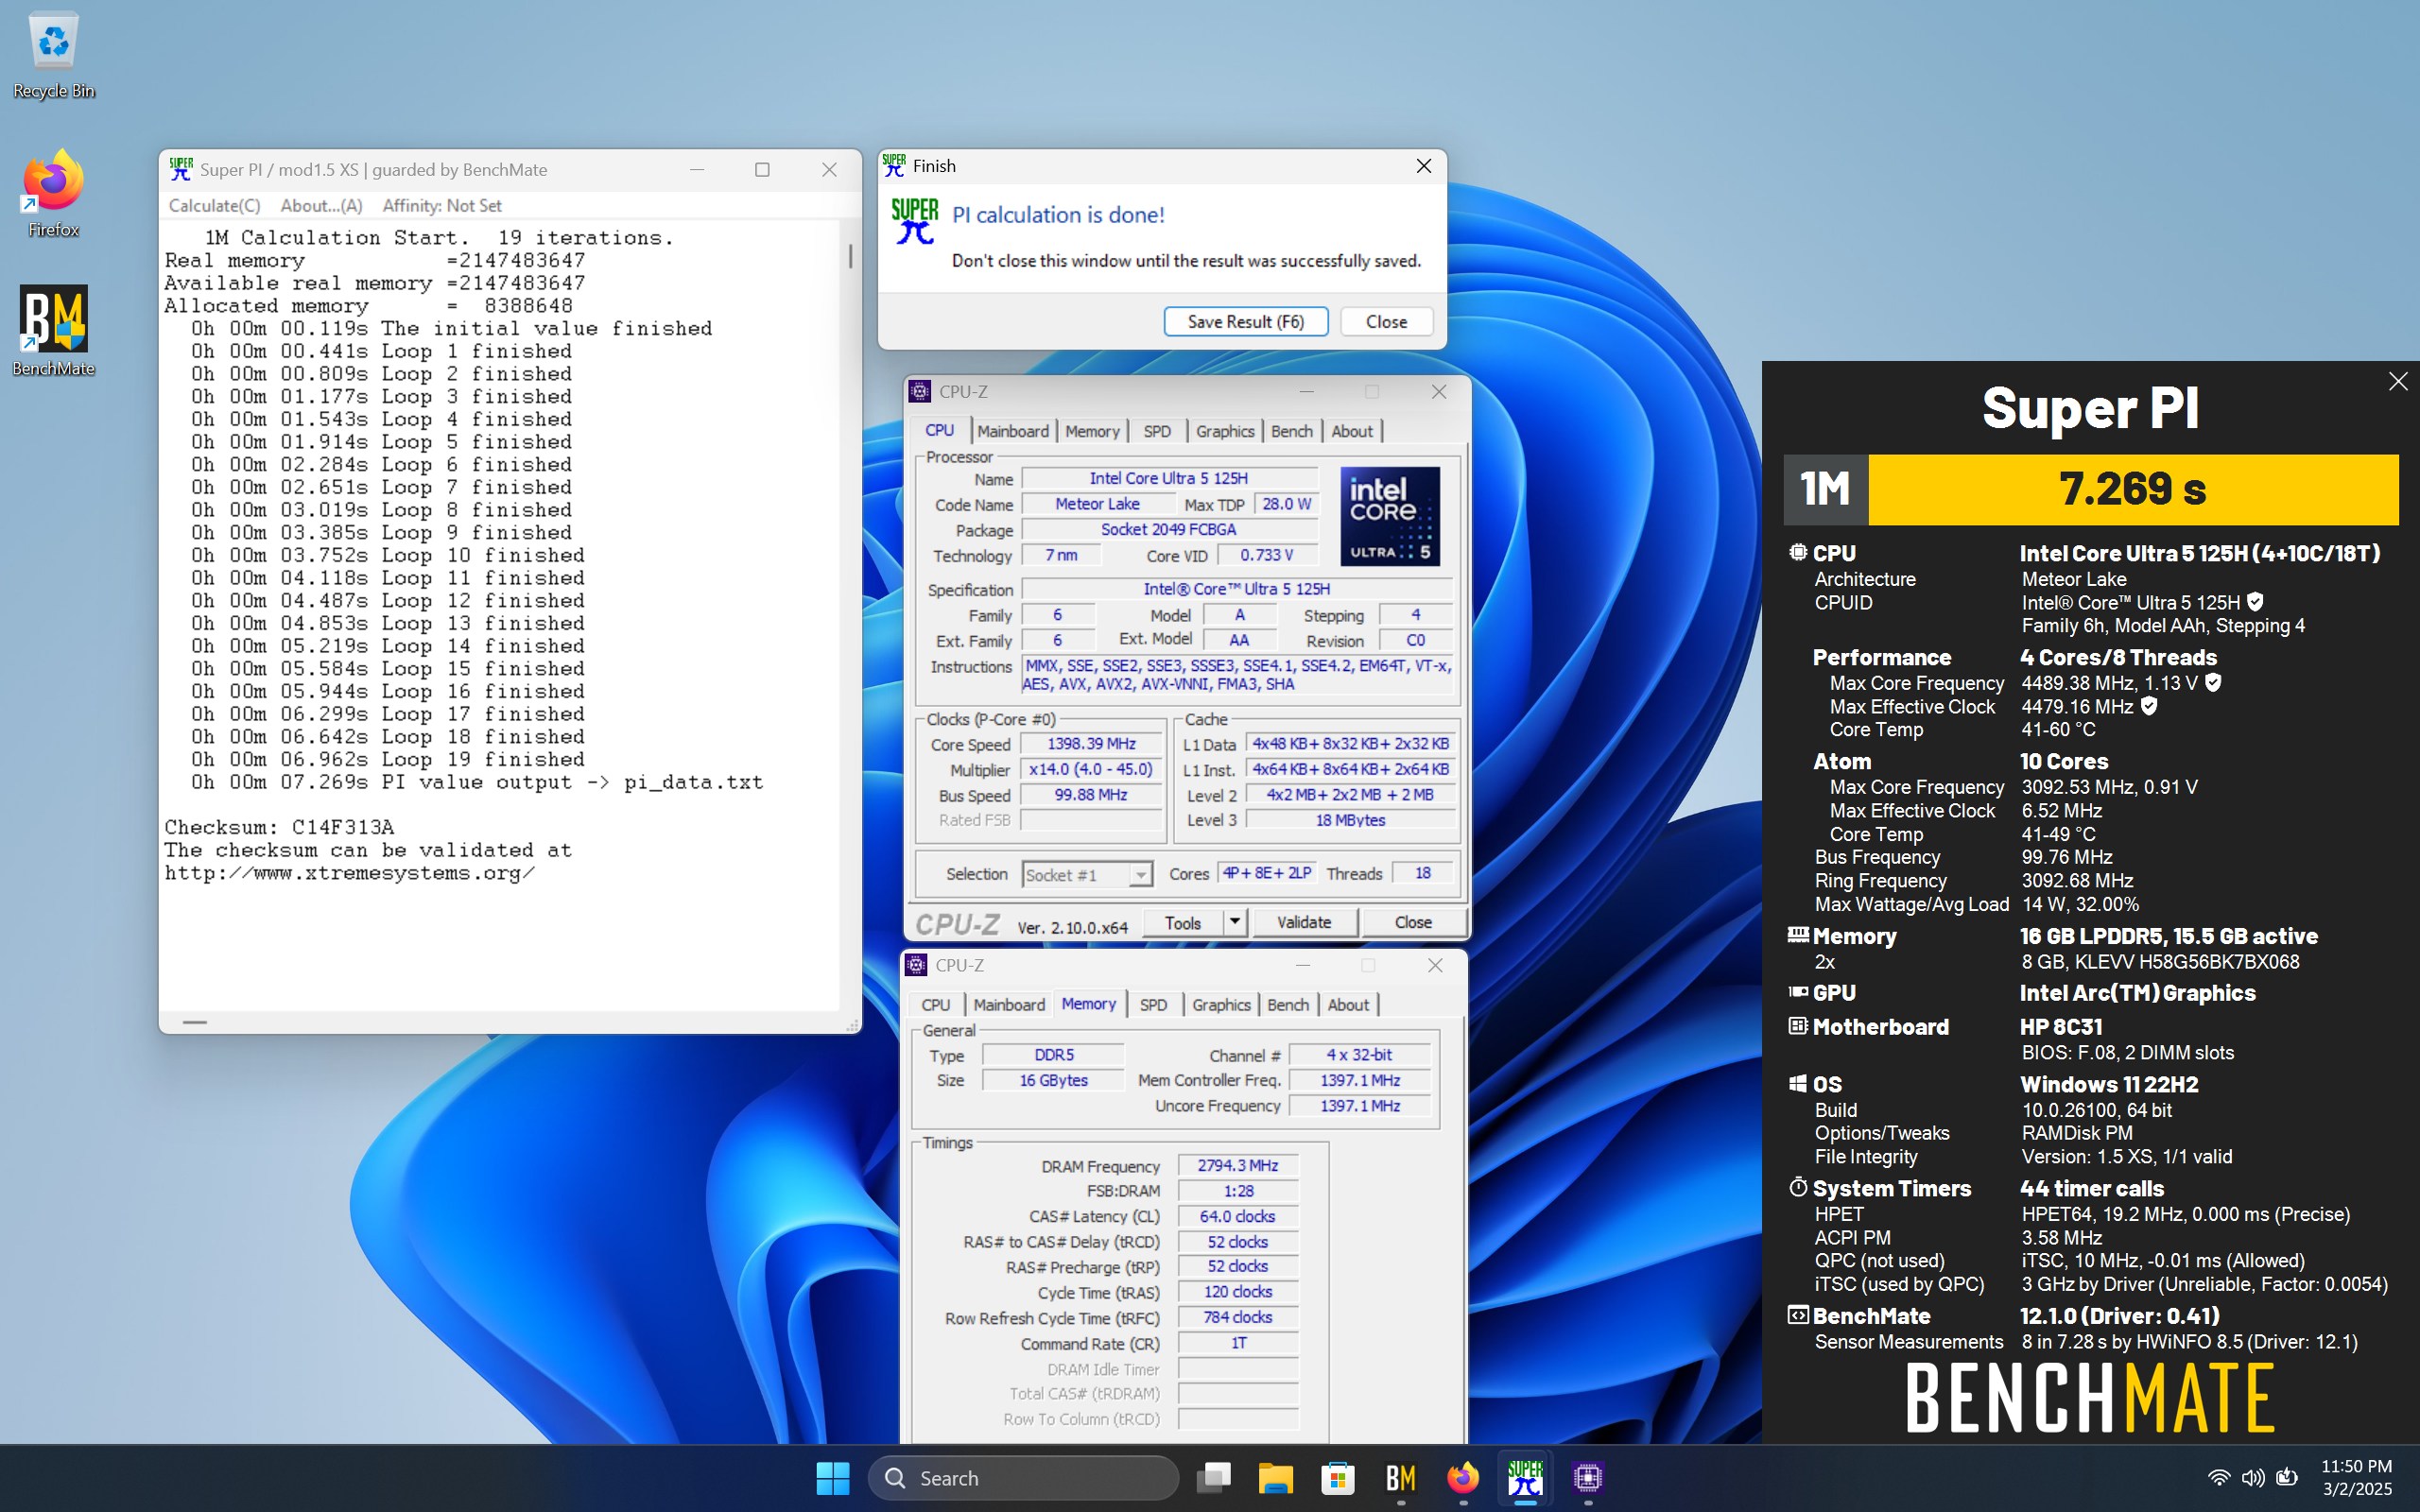The width and height of the screenshot is (2420, 1512).
Task: Switch to BenchMate on the taskbar
Action: tap(1400, 1478)
